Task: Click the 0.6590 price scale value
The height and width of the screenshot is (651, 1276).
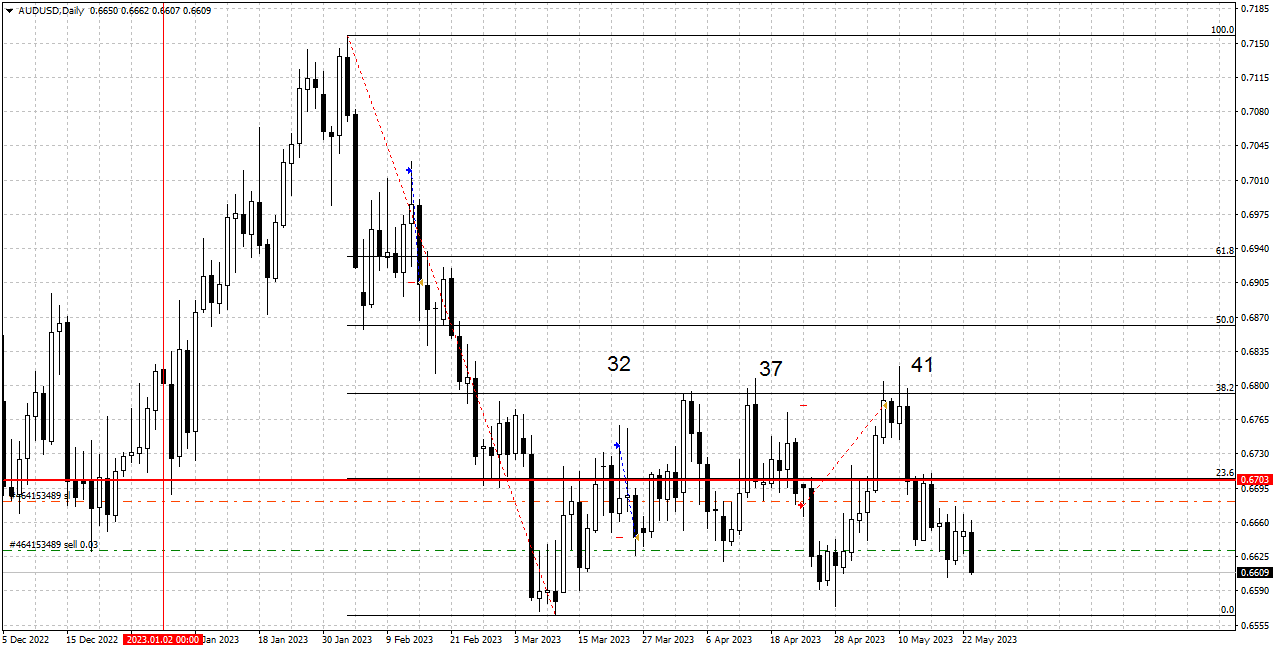Action: [x=1255, y=591]
